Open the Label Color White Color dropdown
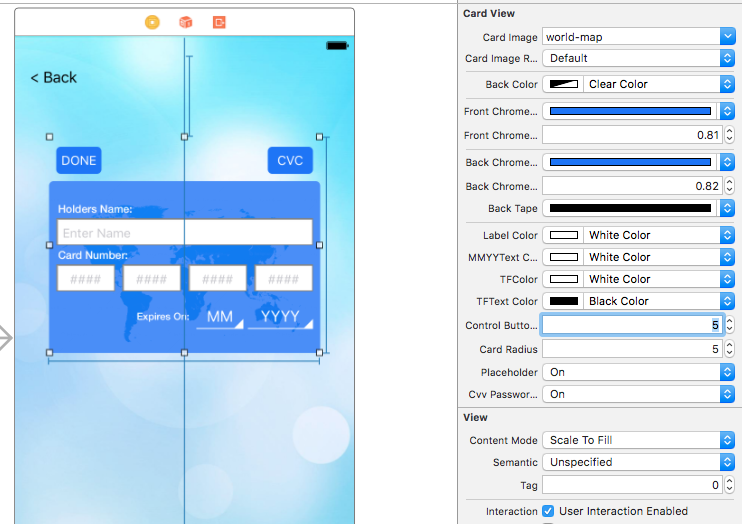This screenshot has width=742, height=524. [659, 235]
